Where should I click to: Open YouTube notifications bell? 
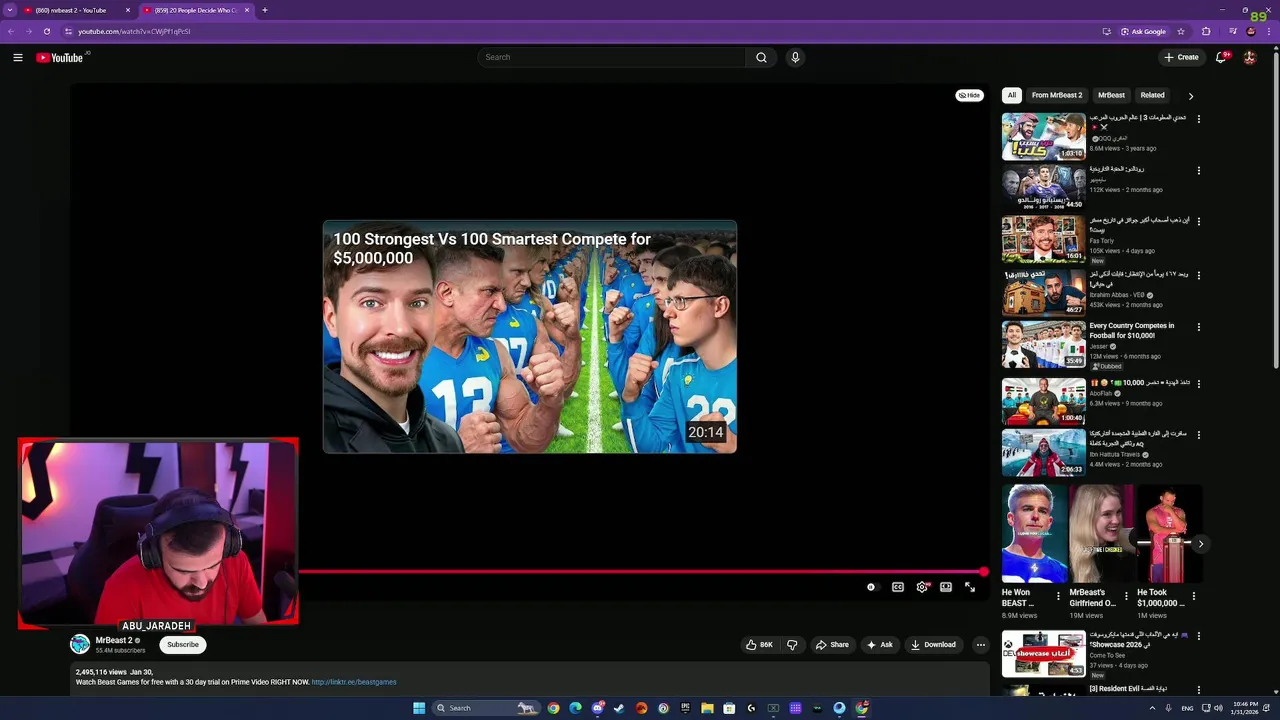[1221, 57]
